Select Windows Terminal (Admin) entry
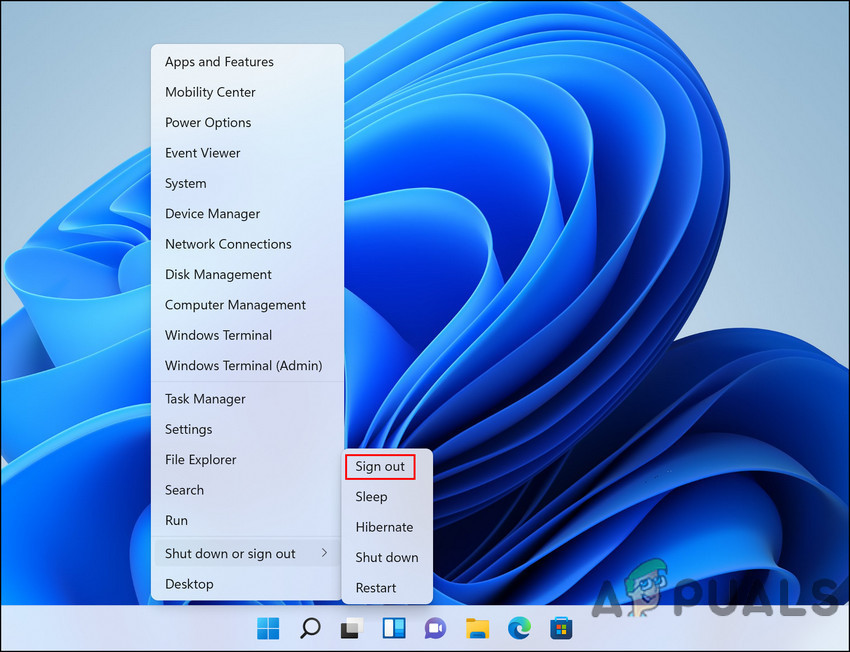The image size is (850, 652). click(x=243, y=366)
